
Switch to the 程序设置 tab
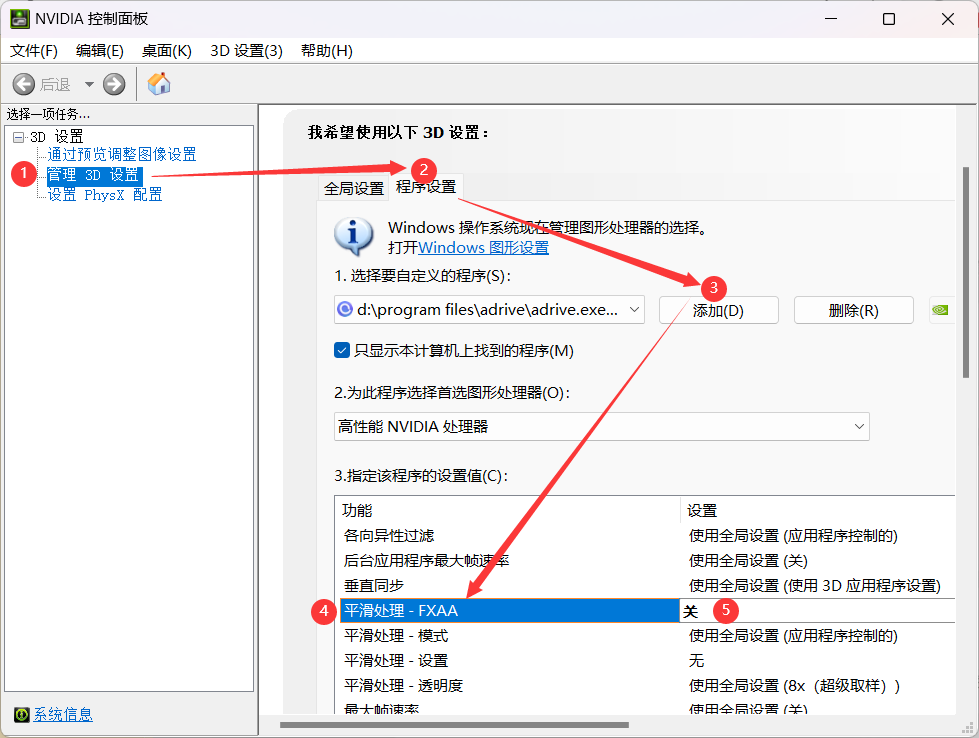click(426, 187)
